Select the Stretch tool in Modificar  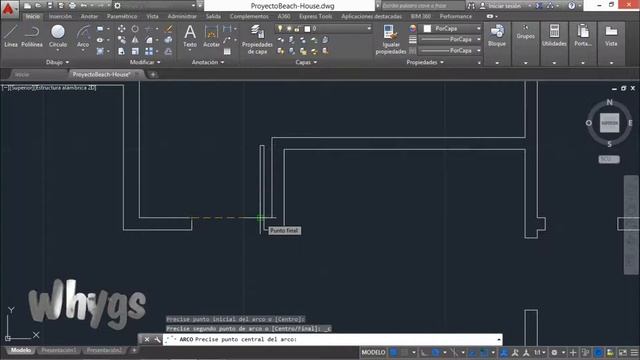click(122, 51)
